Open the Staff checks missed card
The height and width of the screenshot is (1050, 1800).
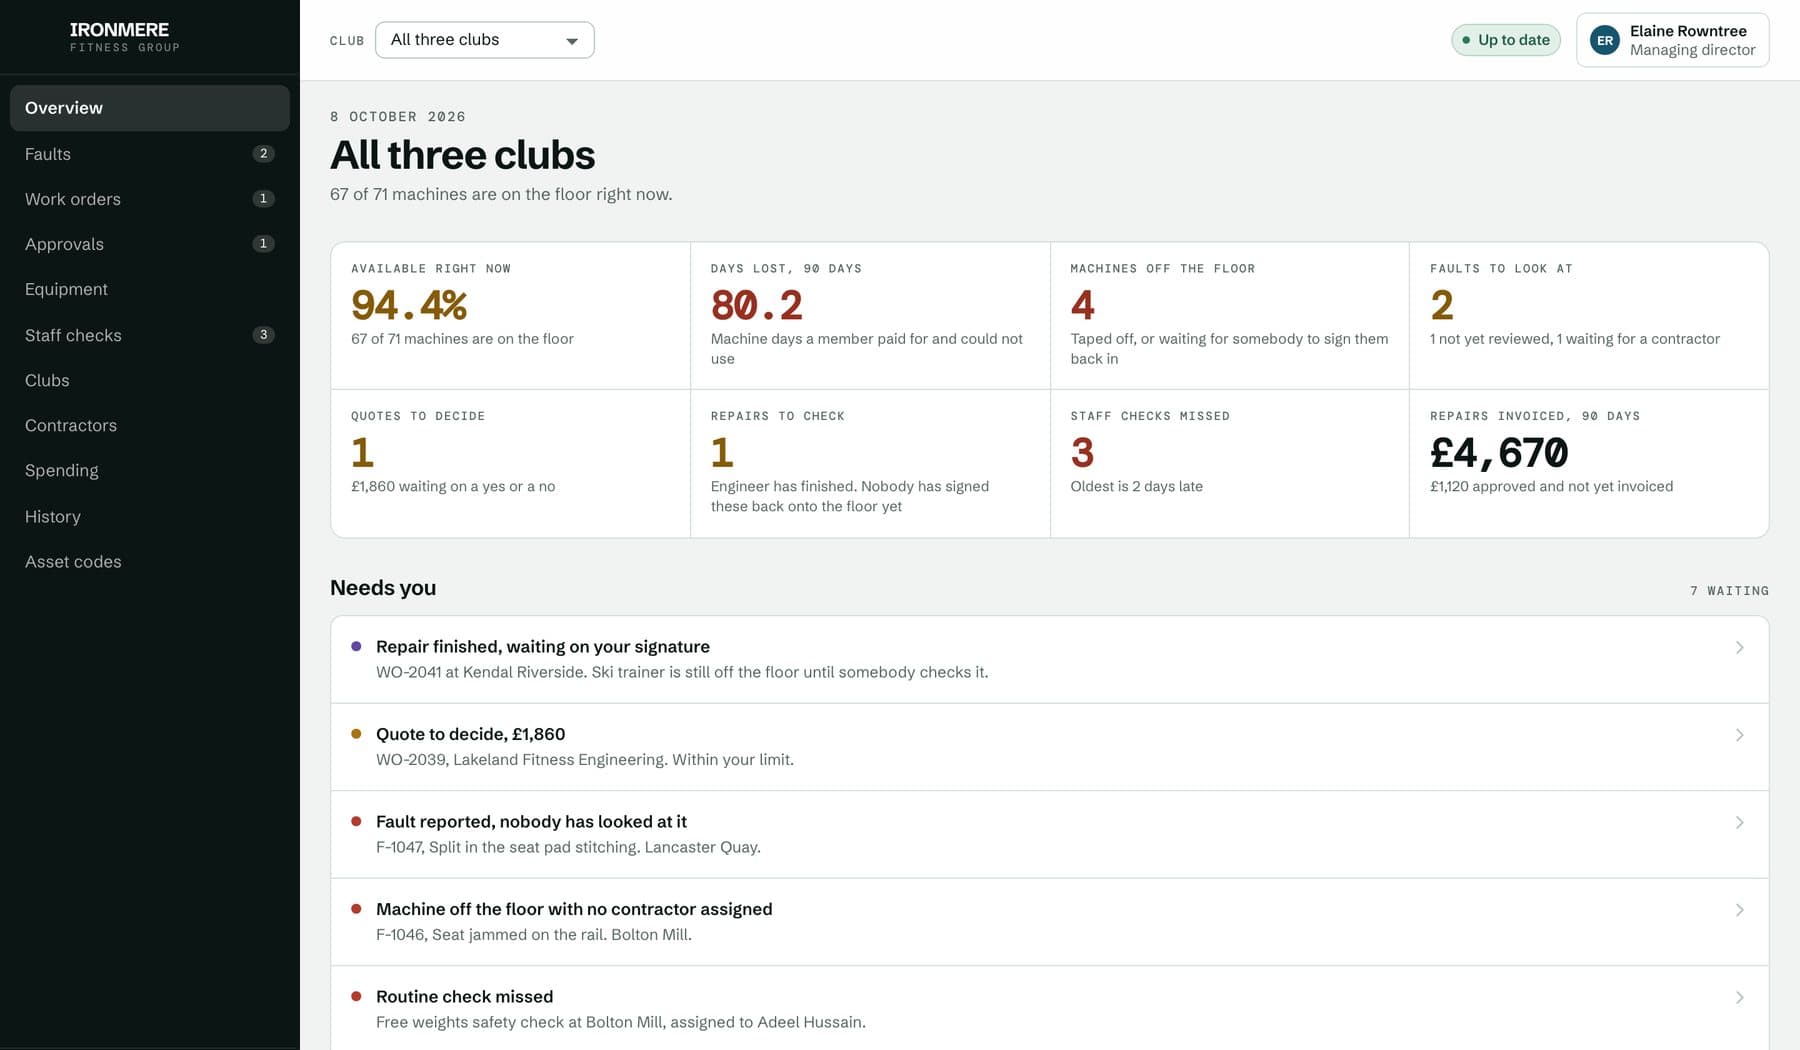coord(1229,464)
